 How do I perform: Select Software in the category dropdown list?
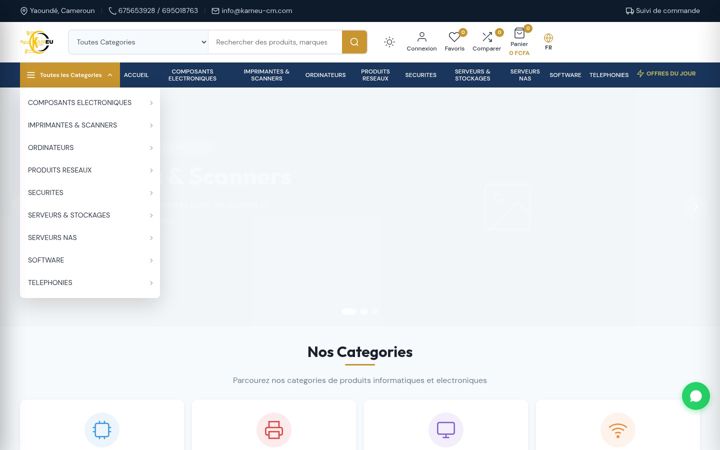tap(90, 260)
